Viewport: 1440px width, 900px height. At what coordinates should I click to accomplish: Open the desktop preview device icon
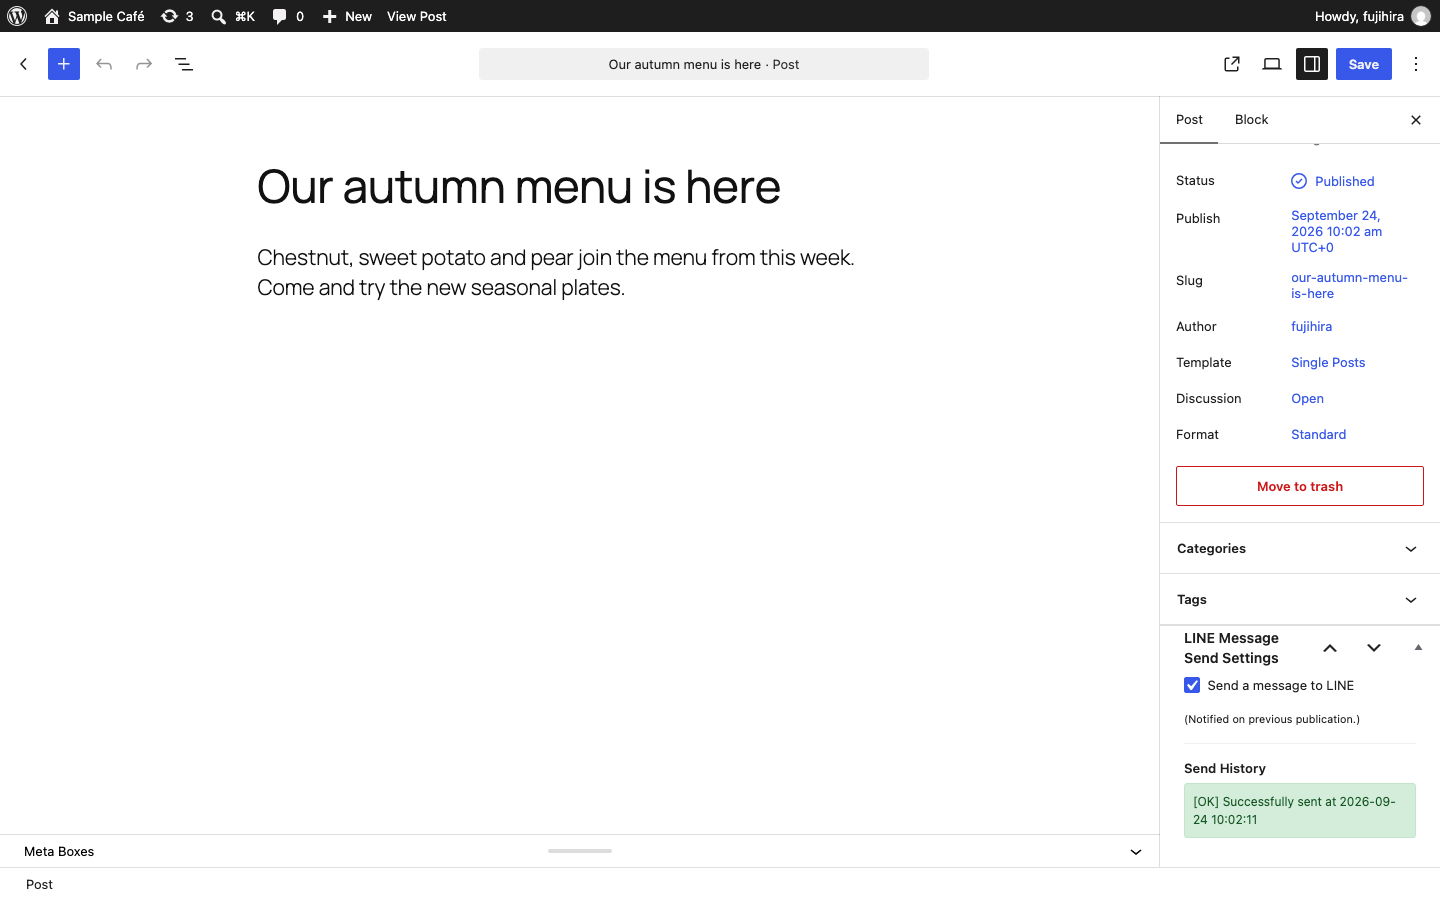click(x=1272, y=64)
